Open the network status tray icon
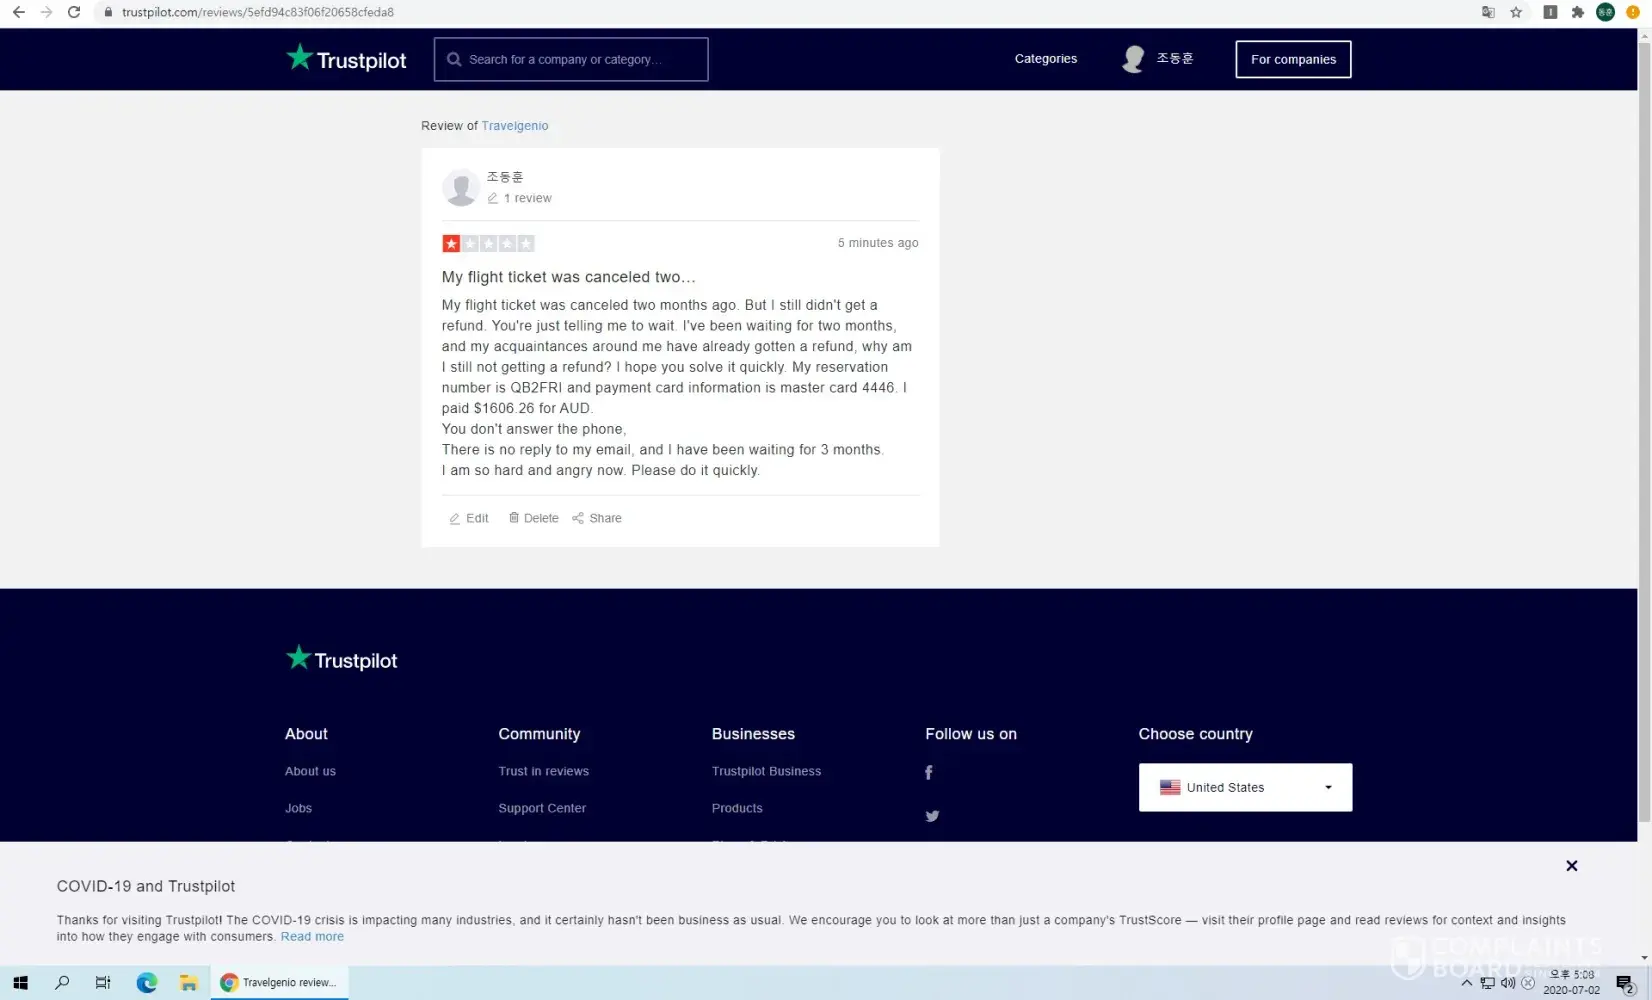Viewport: 1652px width, 1000px height. click(x=1487, y=983)
